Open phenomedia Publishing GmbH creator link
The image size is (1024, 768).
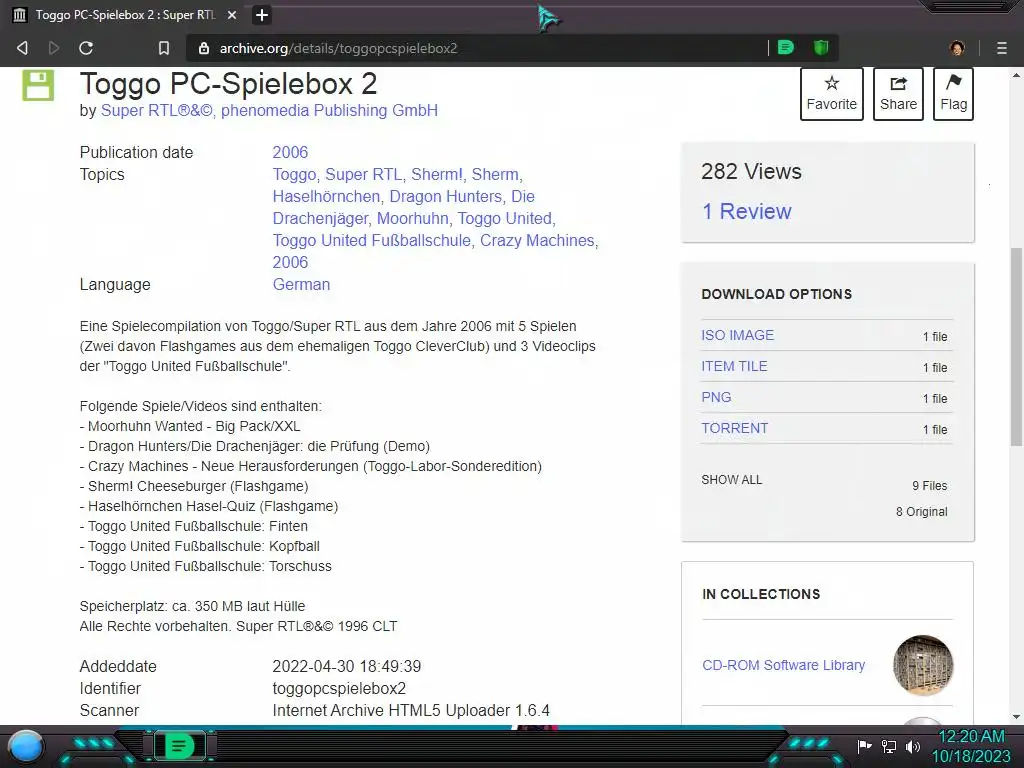(x=329, y=110)
